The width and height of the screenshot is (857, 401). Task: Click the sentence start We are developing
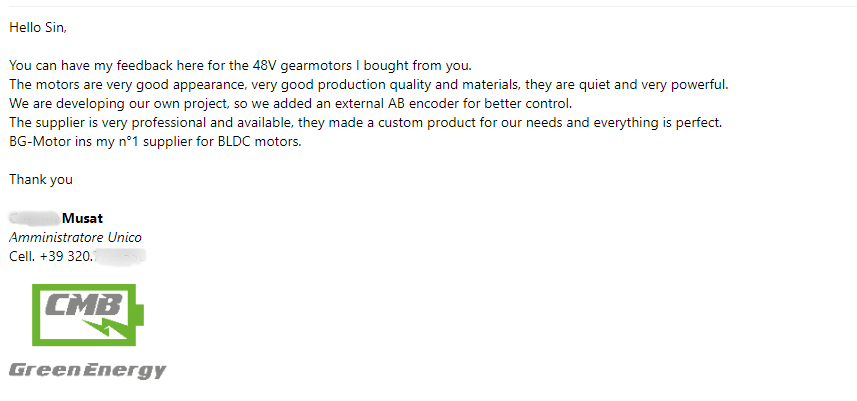pos(60,103)
